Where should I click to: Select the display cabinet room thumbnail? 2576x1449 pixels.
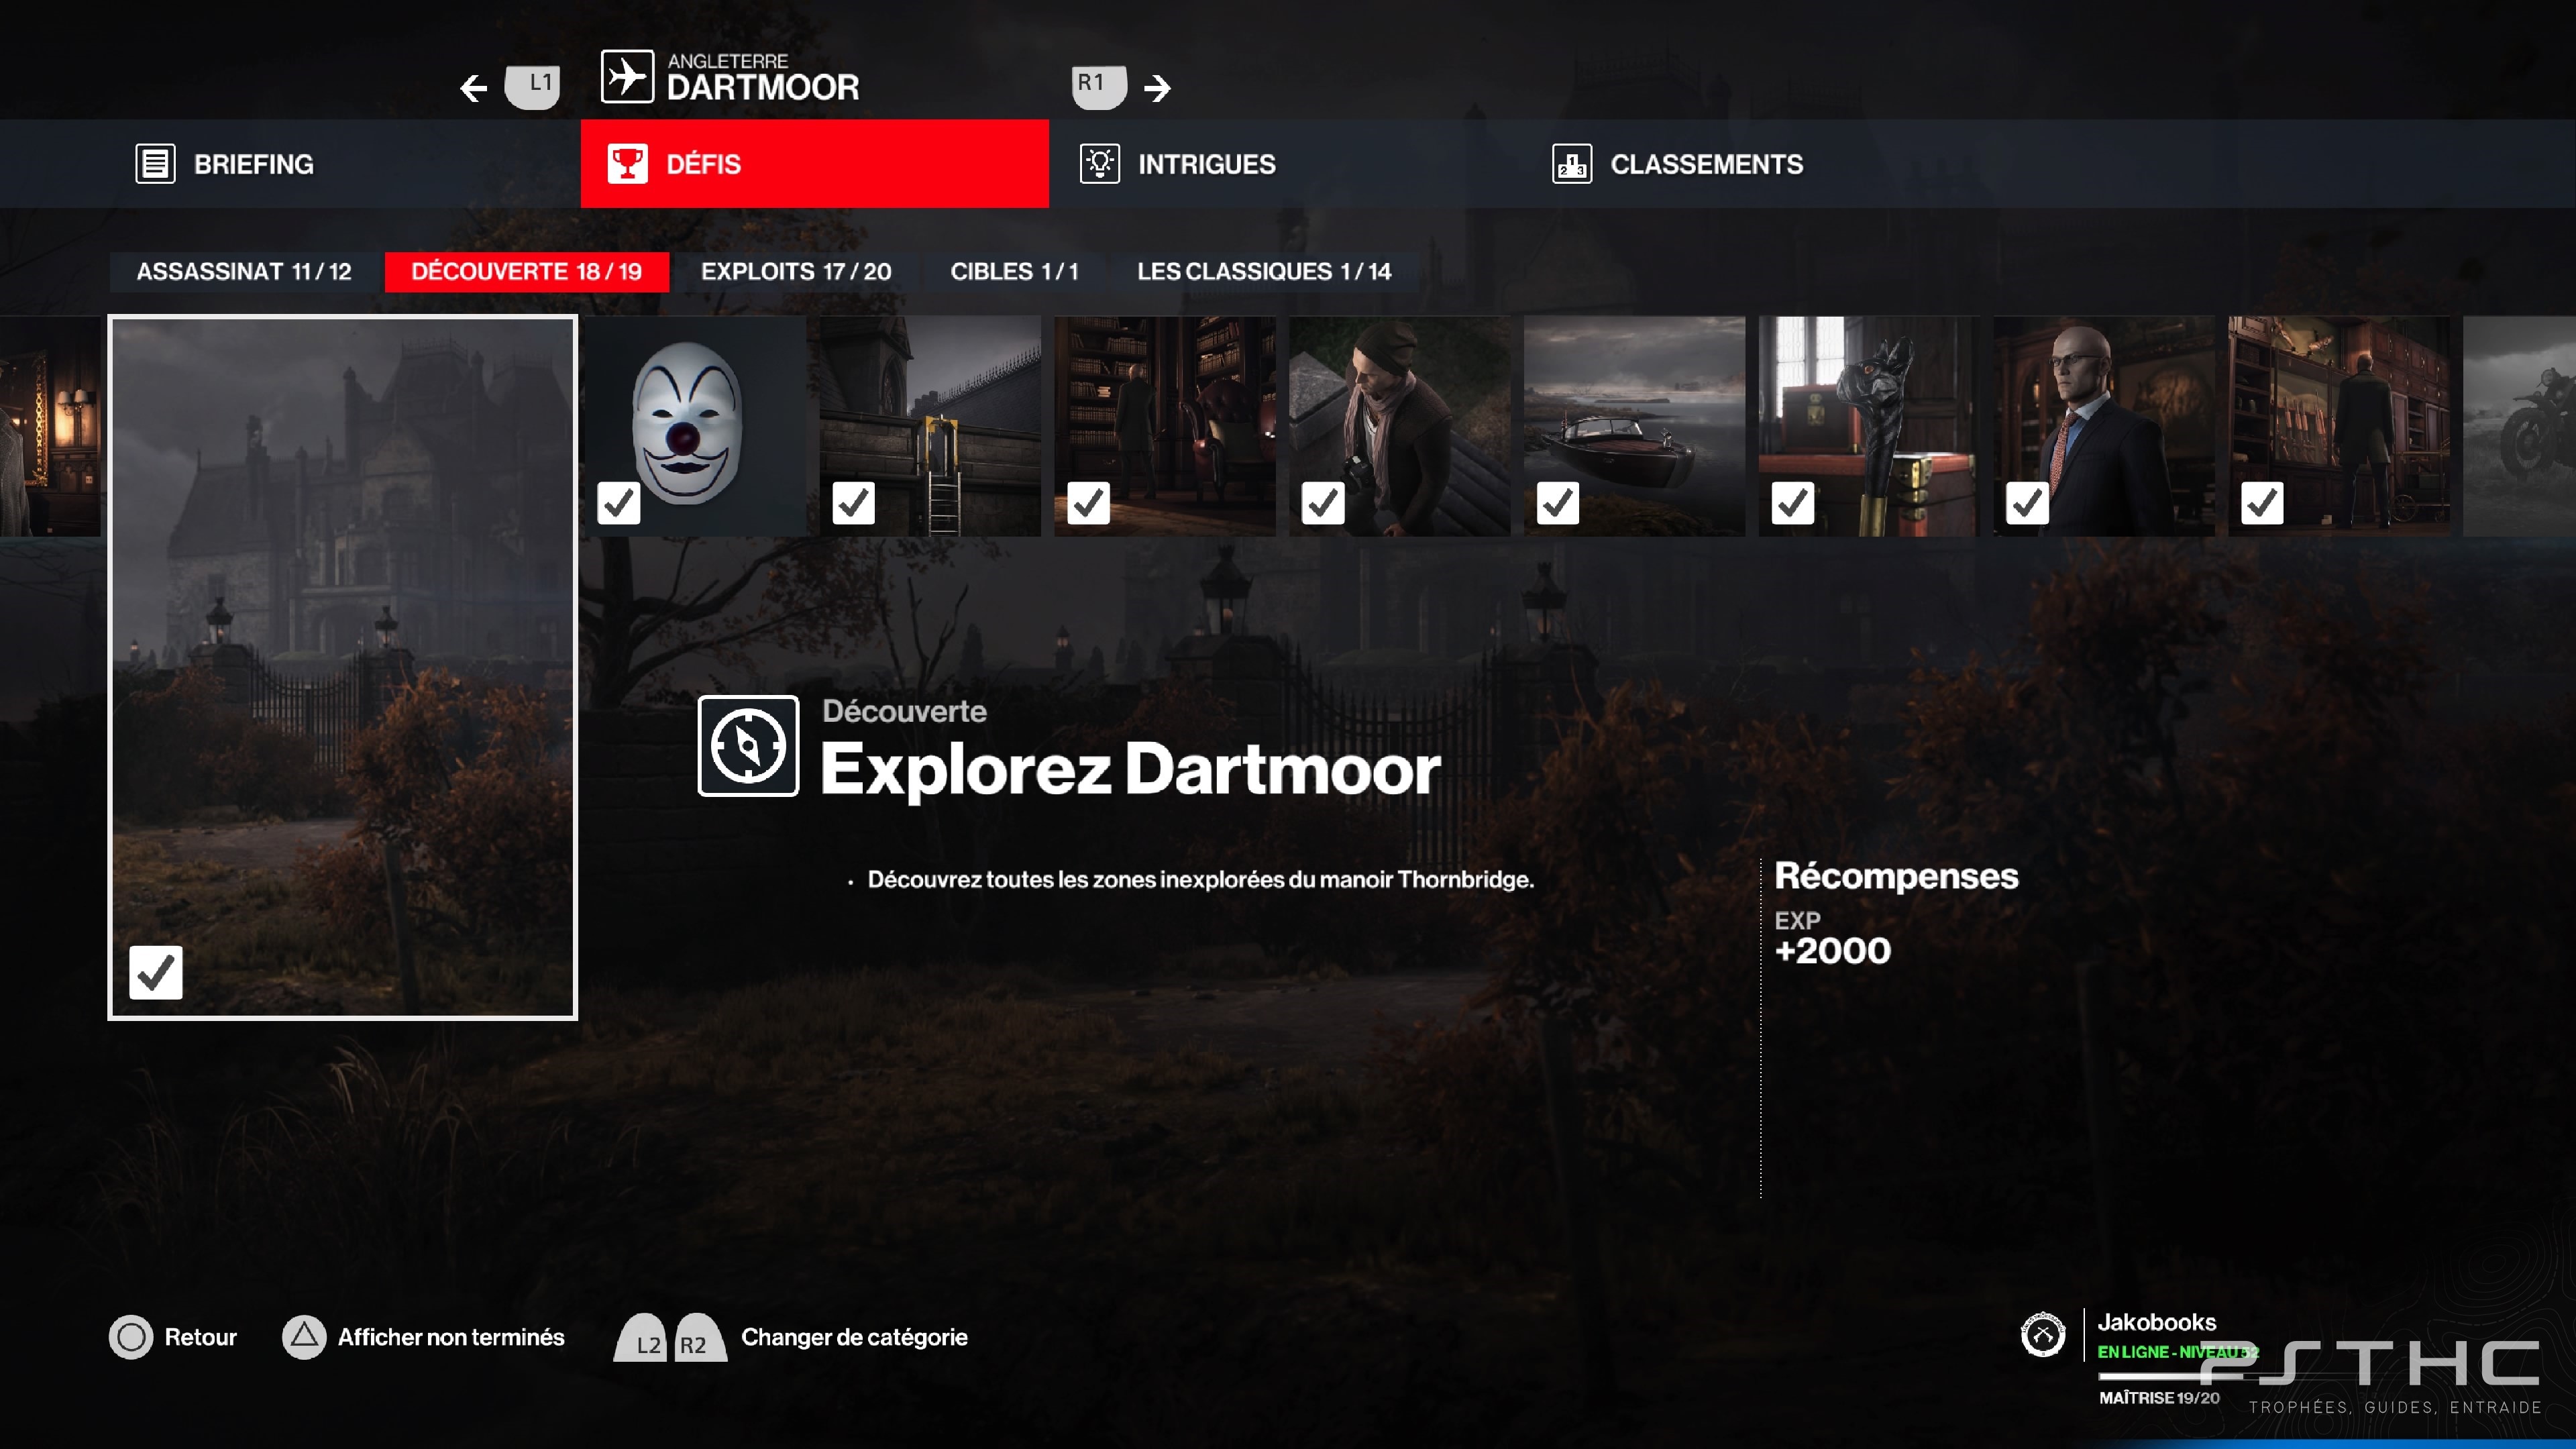click(x=2340, y=426)
